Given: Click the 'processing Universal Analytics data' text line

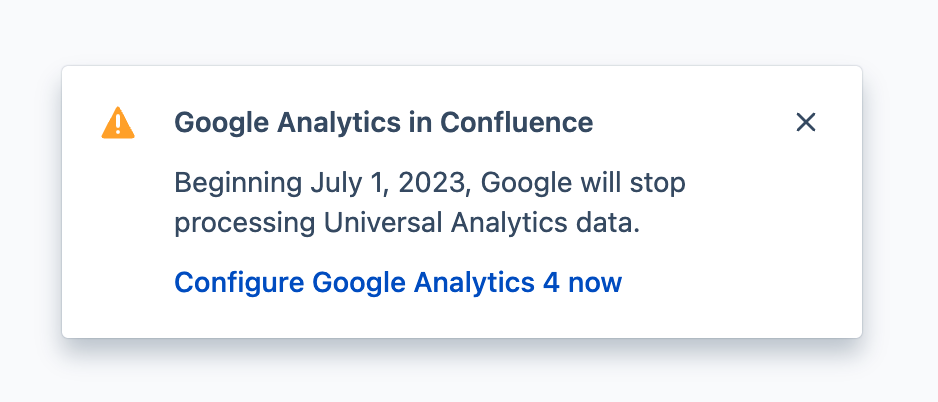Looking at the screenshot, I should (x=406, y=223).
